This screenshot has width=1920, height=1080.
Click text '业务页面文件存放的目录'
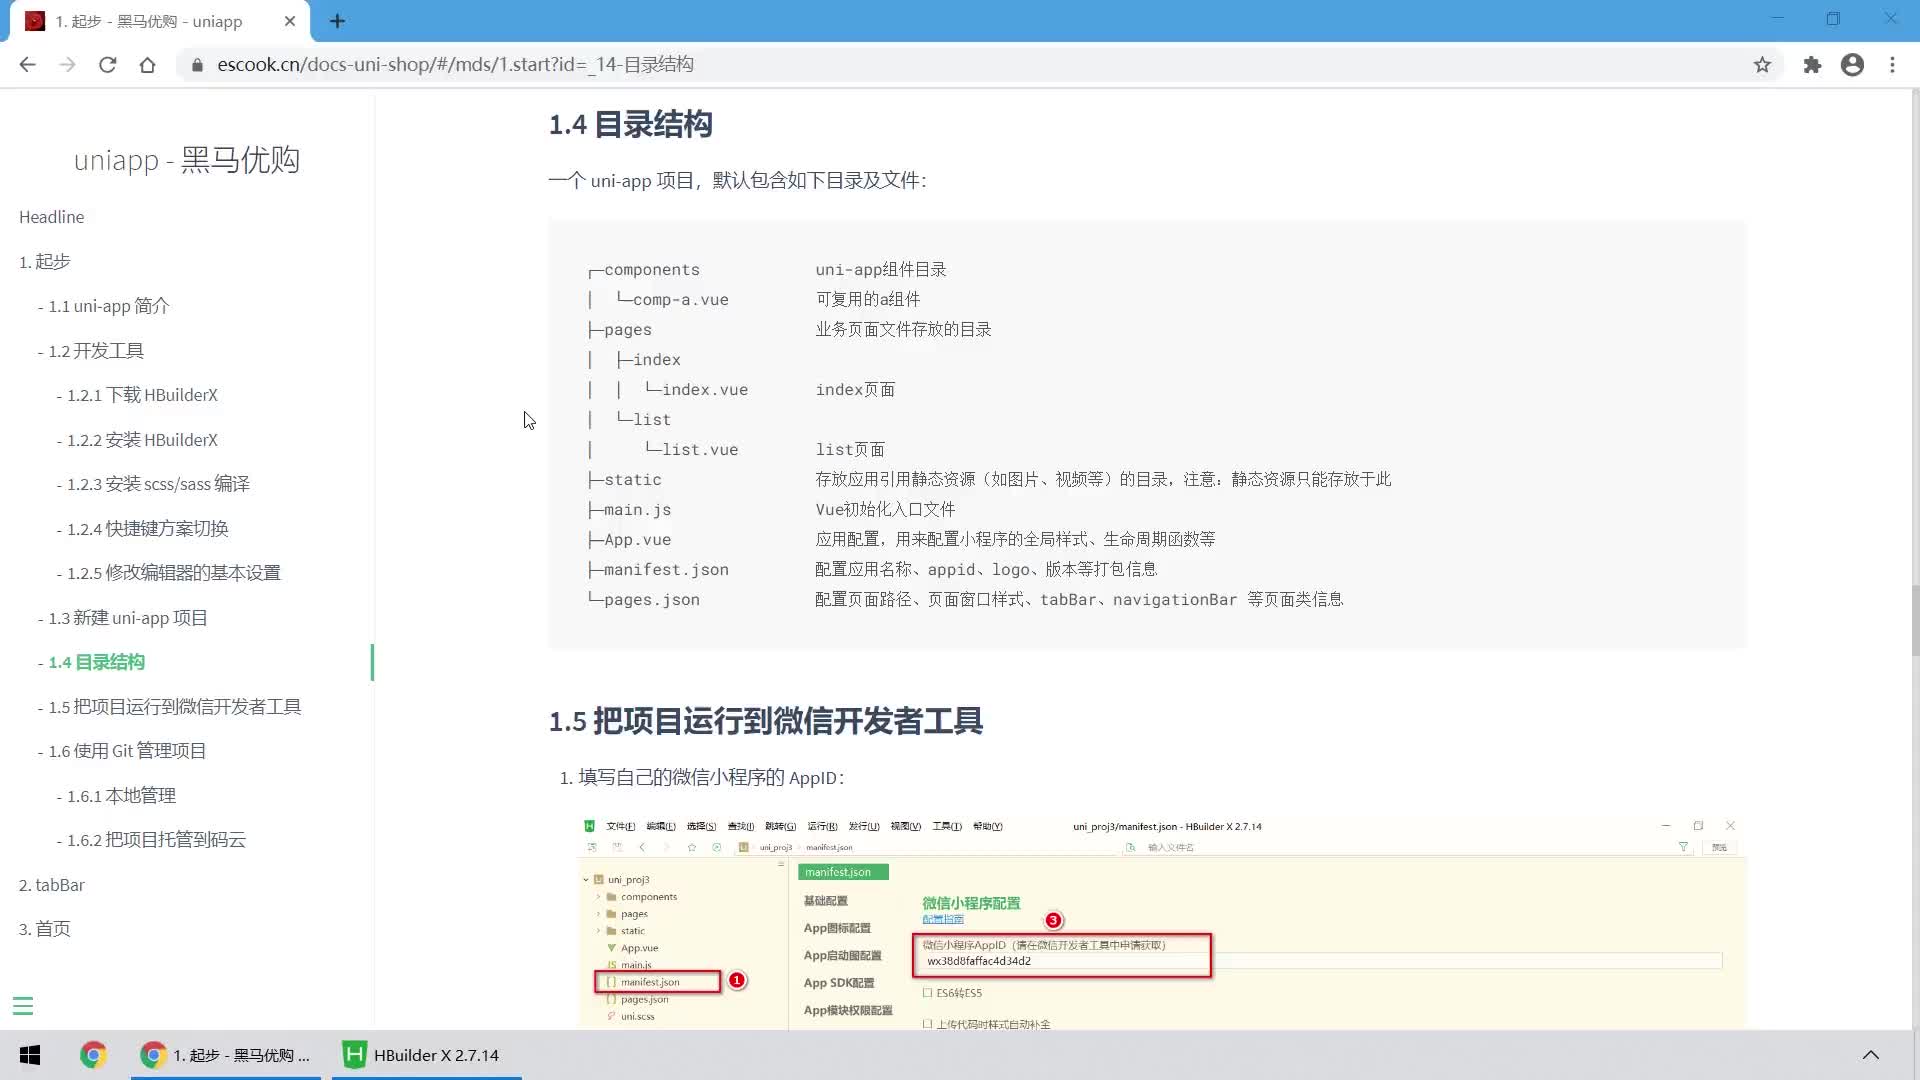(903, 330)
